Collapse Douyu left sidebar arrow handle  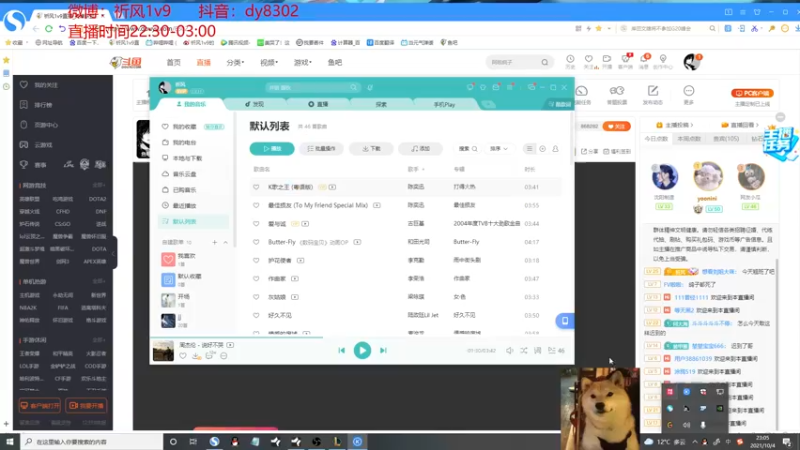pyautogui.click(x=114, y=254)
